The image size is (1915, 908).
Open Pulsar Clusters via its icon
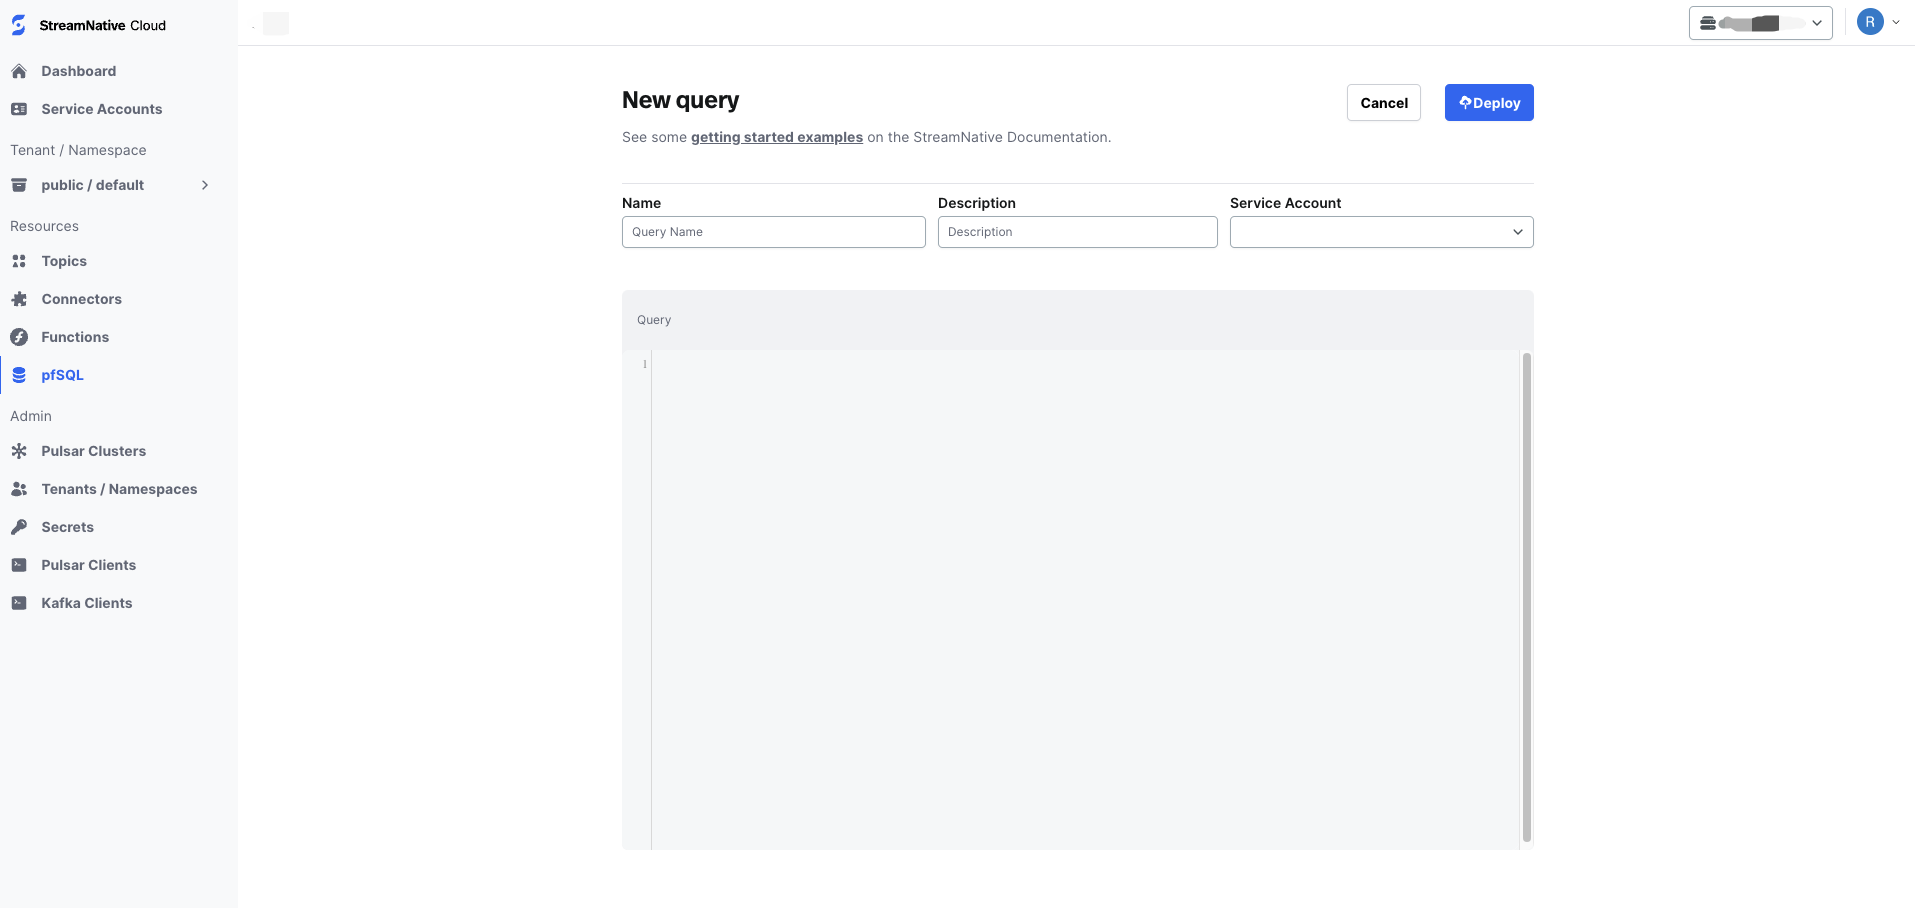tap(19, 451)
